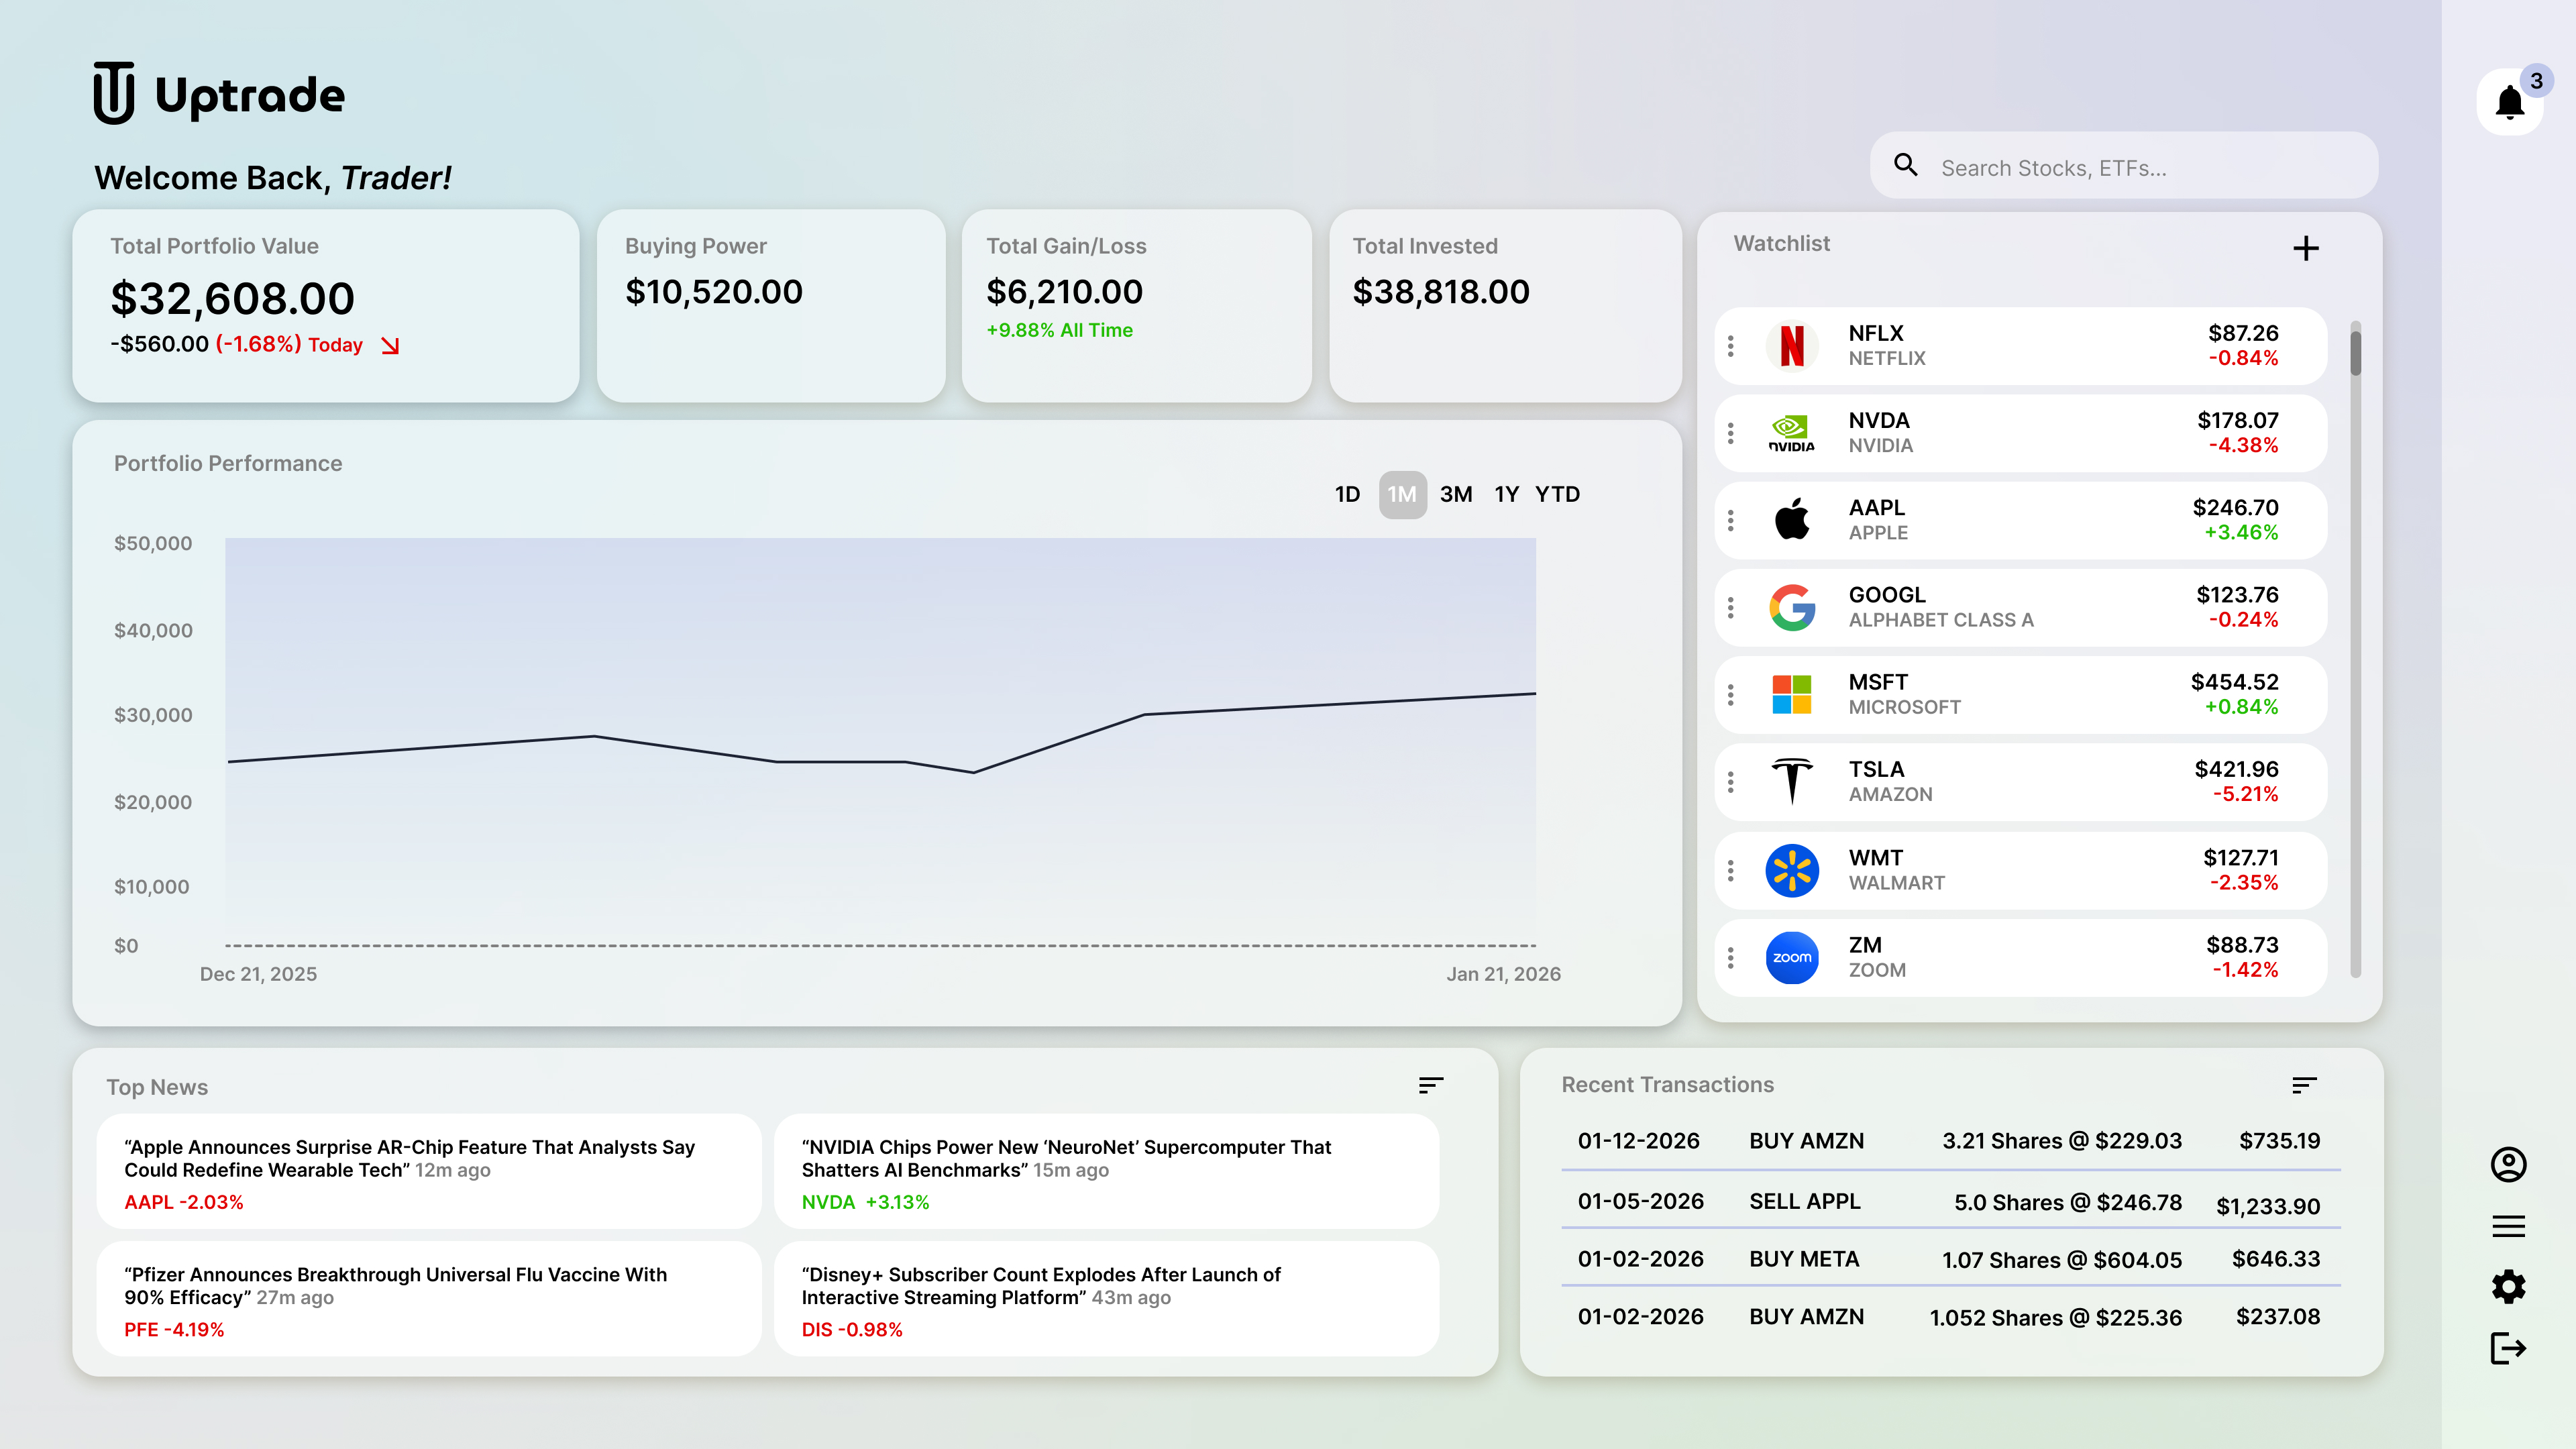Click the Zoom logo icon
This screenshot has height=1449, width=2576.
coord(1792,957)
